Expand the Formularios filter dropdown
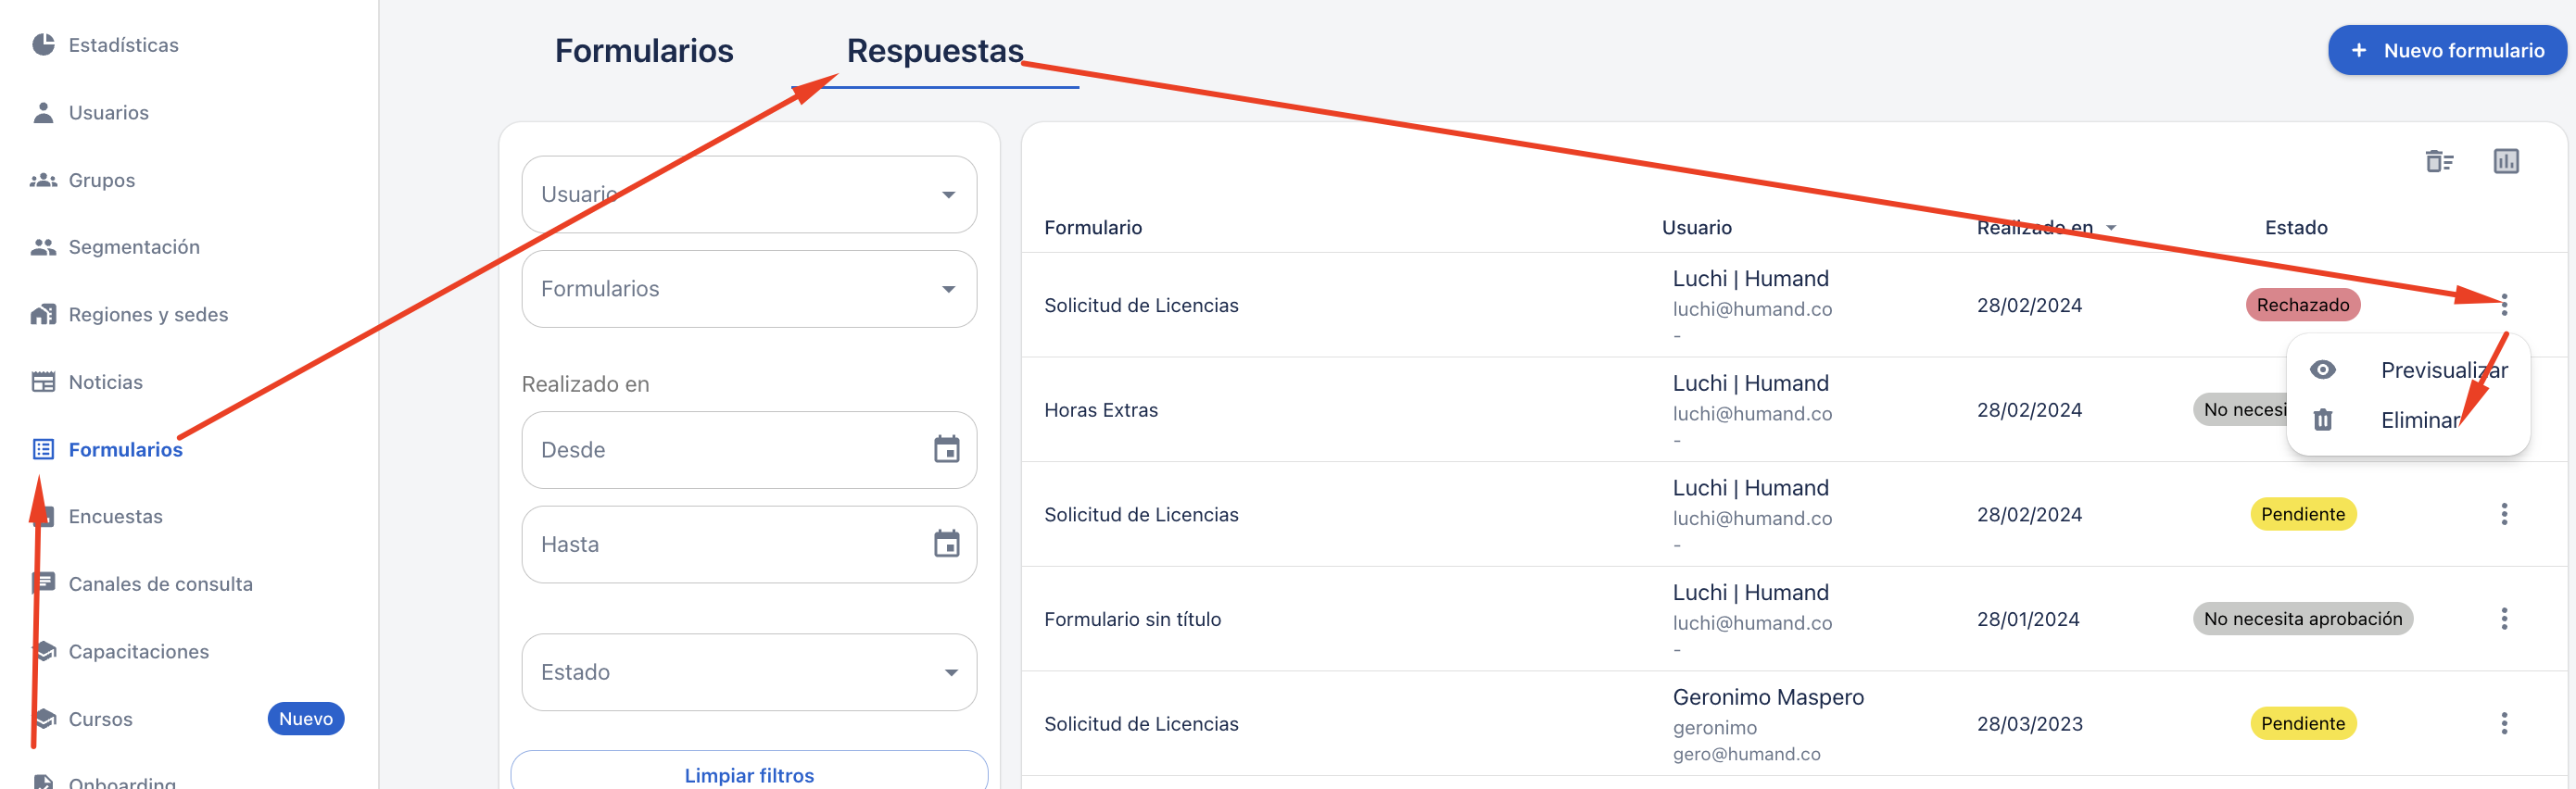This screenshot has width=2576, height=789. [x=749, y=289]
